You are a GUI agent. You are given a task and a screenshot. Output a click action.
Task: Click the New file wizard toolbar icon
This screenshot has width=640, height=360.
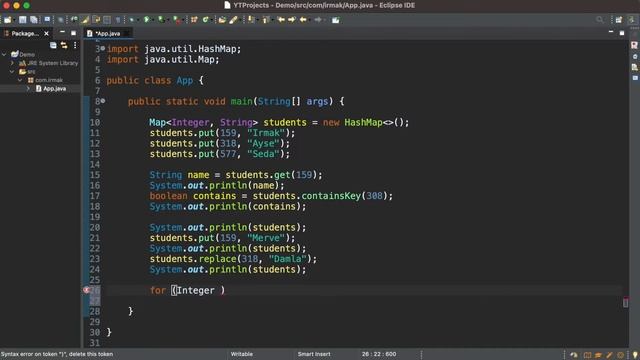click(7, 20)
